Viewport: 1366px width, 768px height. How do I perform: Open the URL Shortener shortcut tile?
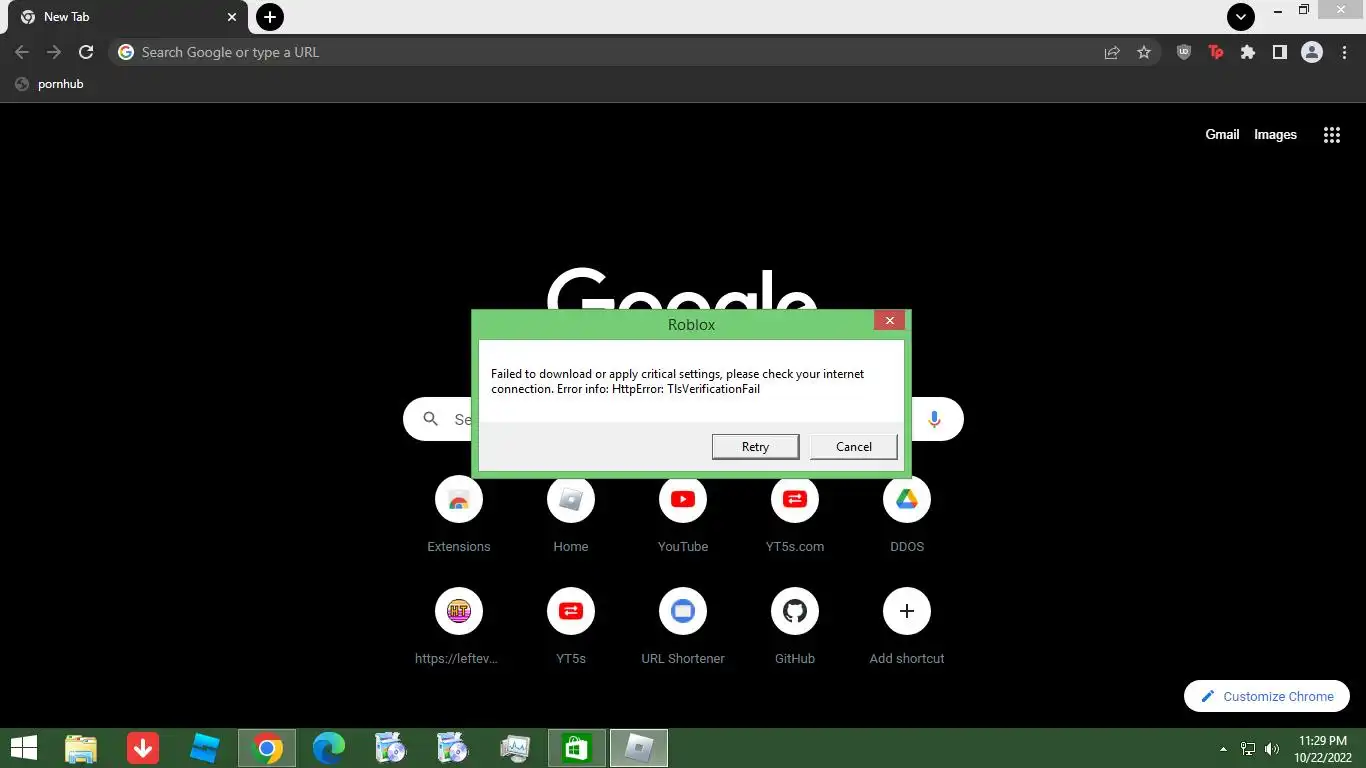[x=683, y=626]
